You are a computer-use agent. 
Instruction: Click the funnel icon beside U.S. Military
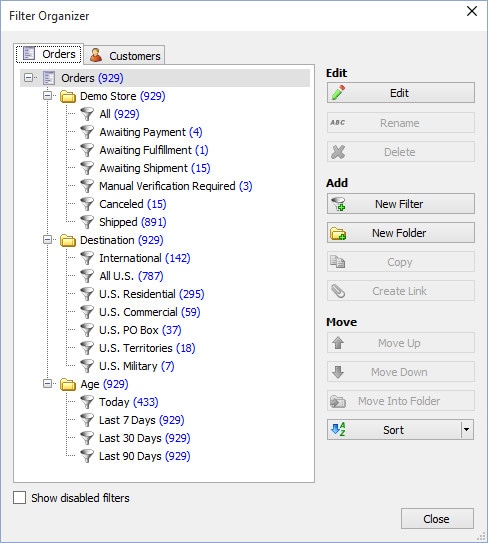point(87,366)
